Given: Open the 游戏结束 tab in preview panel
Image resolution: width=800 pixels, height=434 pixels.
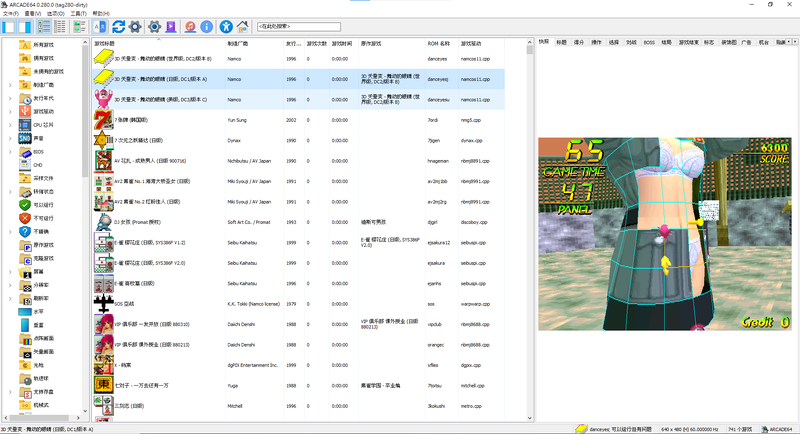Looking at the screenshot, I should tap(688, 42).
